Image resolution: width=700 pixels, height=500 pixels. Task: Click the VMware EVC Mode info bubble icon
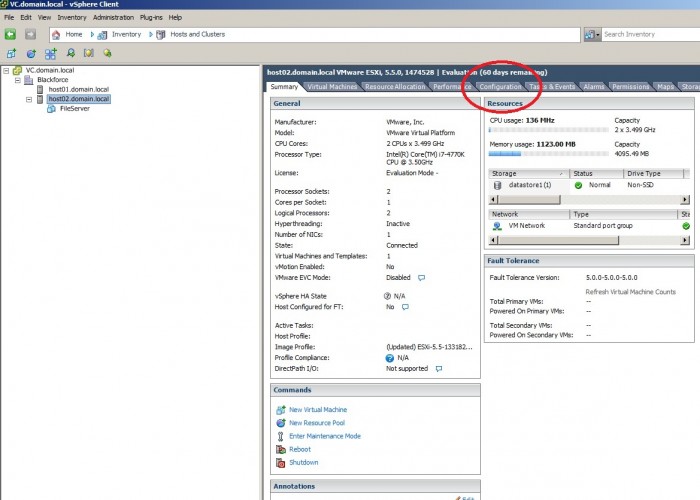click(421, 278)
